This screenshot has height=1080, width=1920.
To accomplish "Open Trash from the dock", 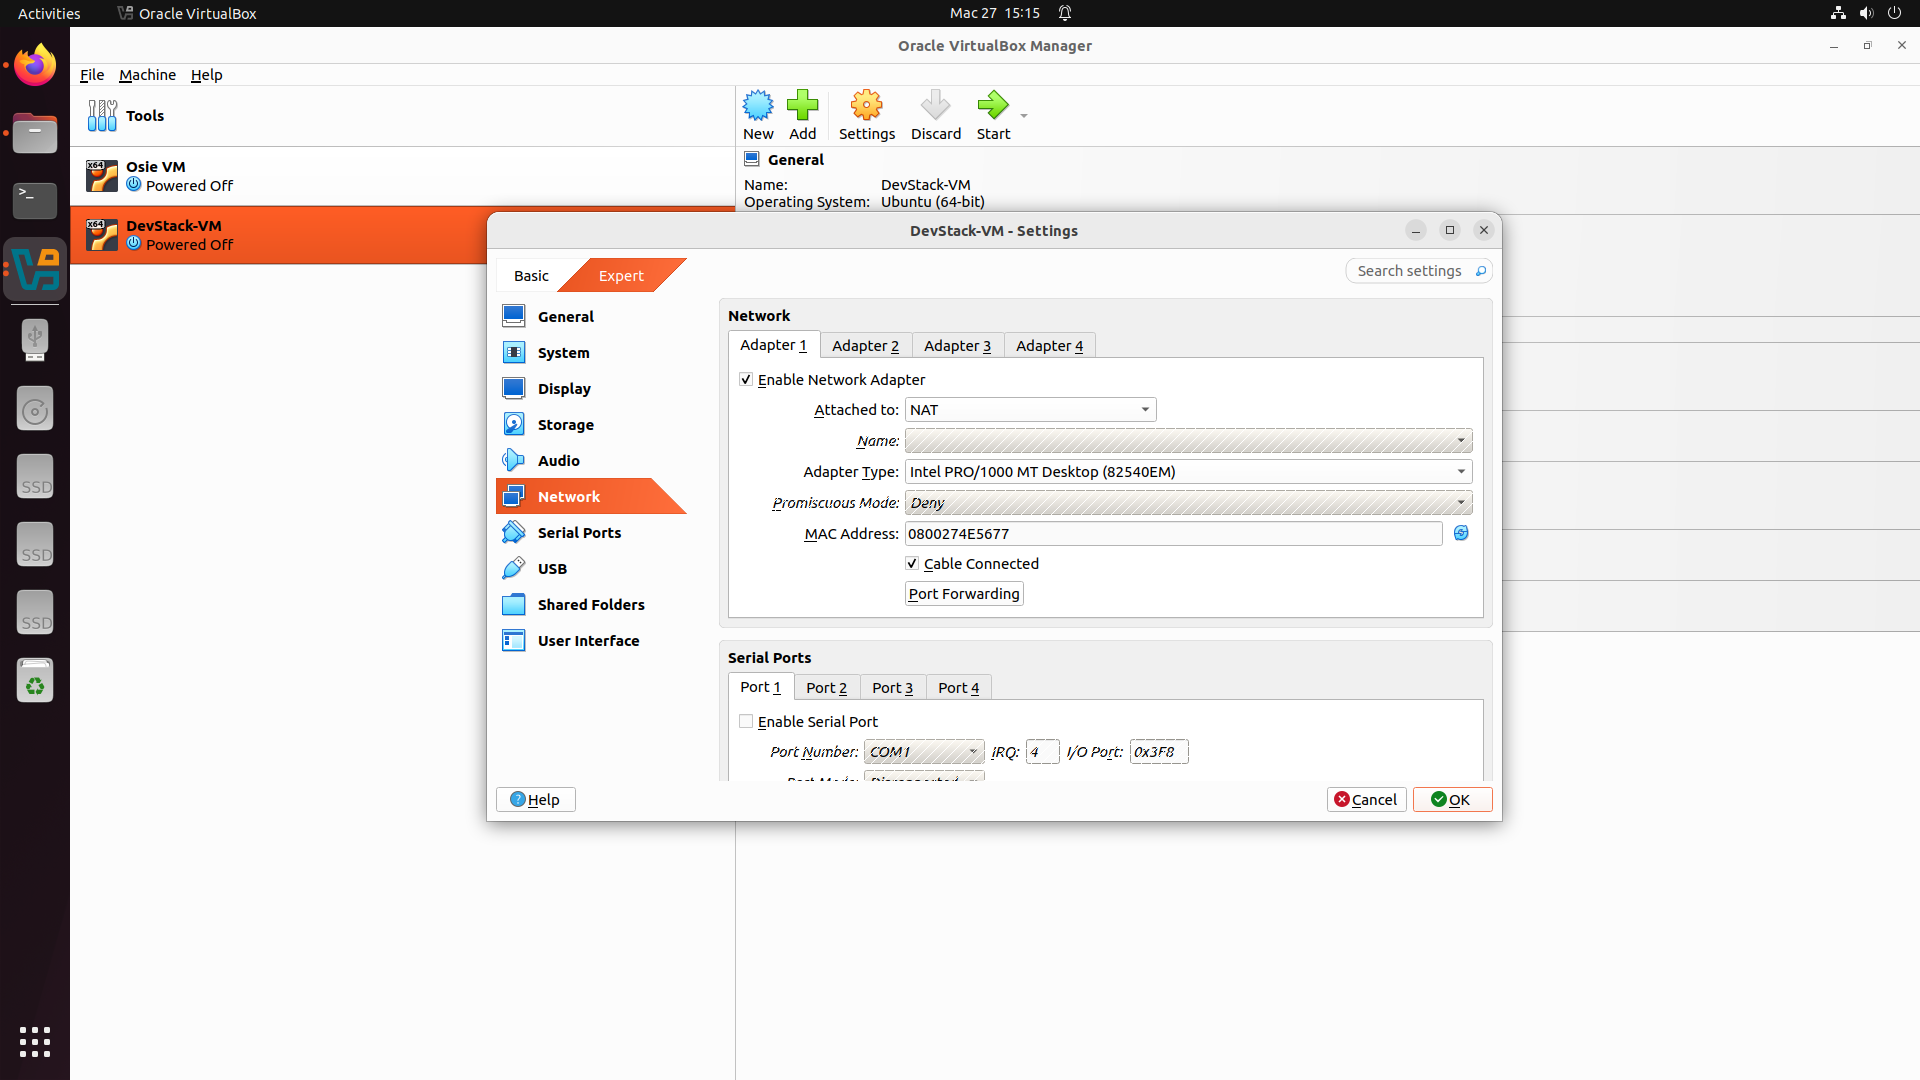I will 35,681.
